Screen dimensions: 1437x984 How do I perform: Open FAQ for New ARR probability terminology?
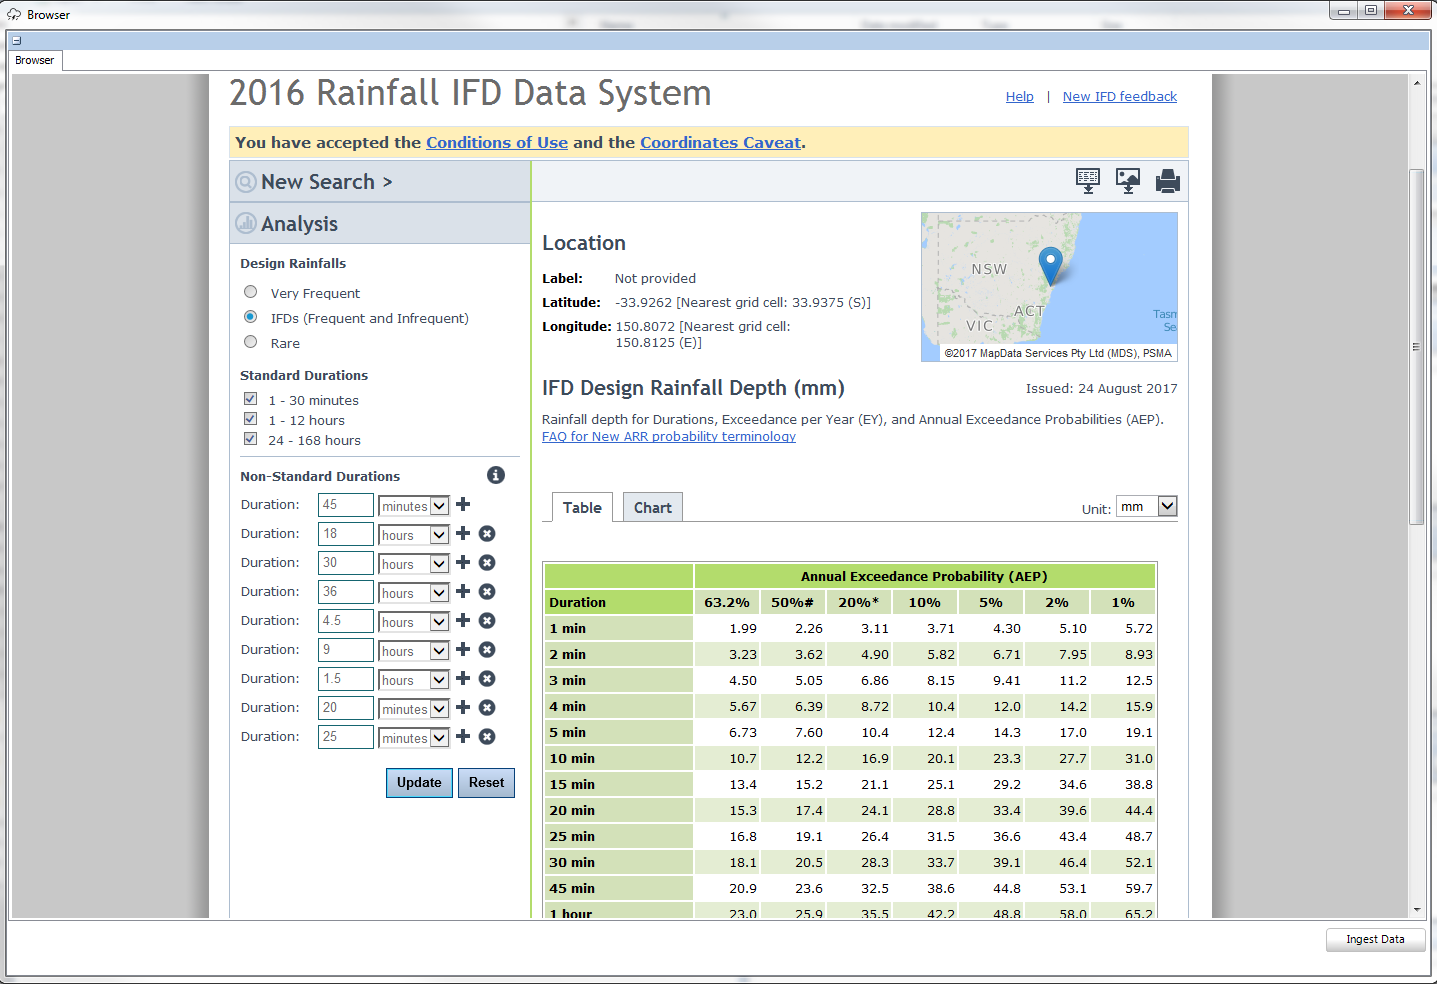click(668, 437)
